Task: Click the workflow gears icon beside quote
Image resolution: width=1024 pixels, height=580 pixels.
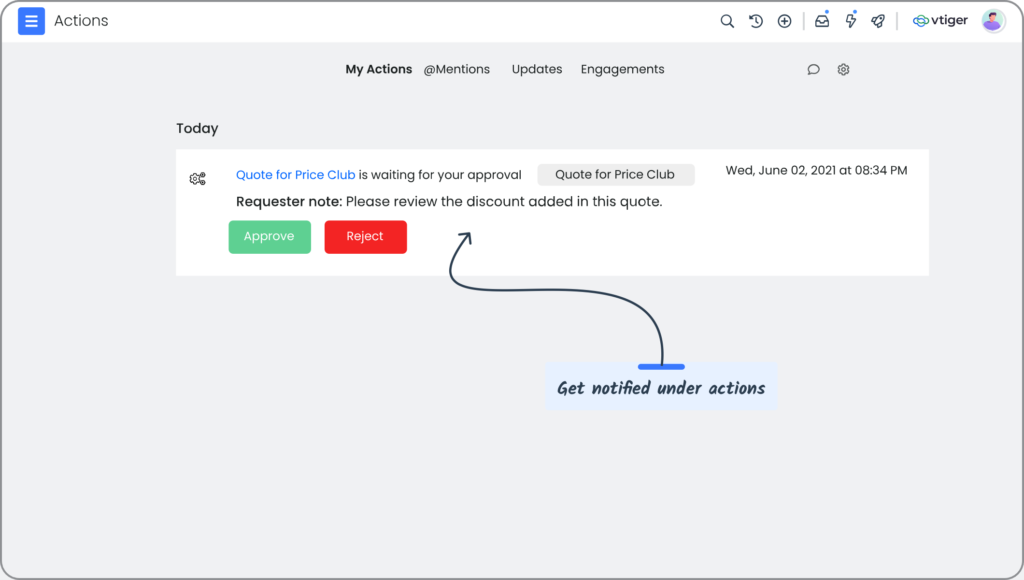Action: pyautogui.click(x=197, y=178)
